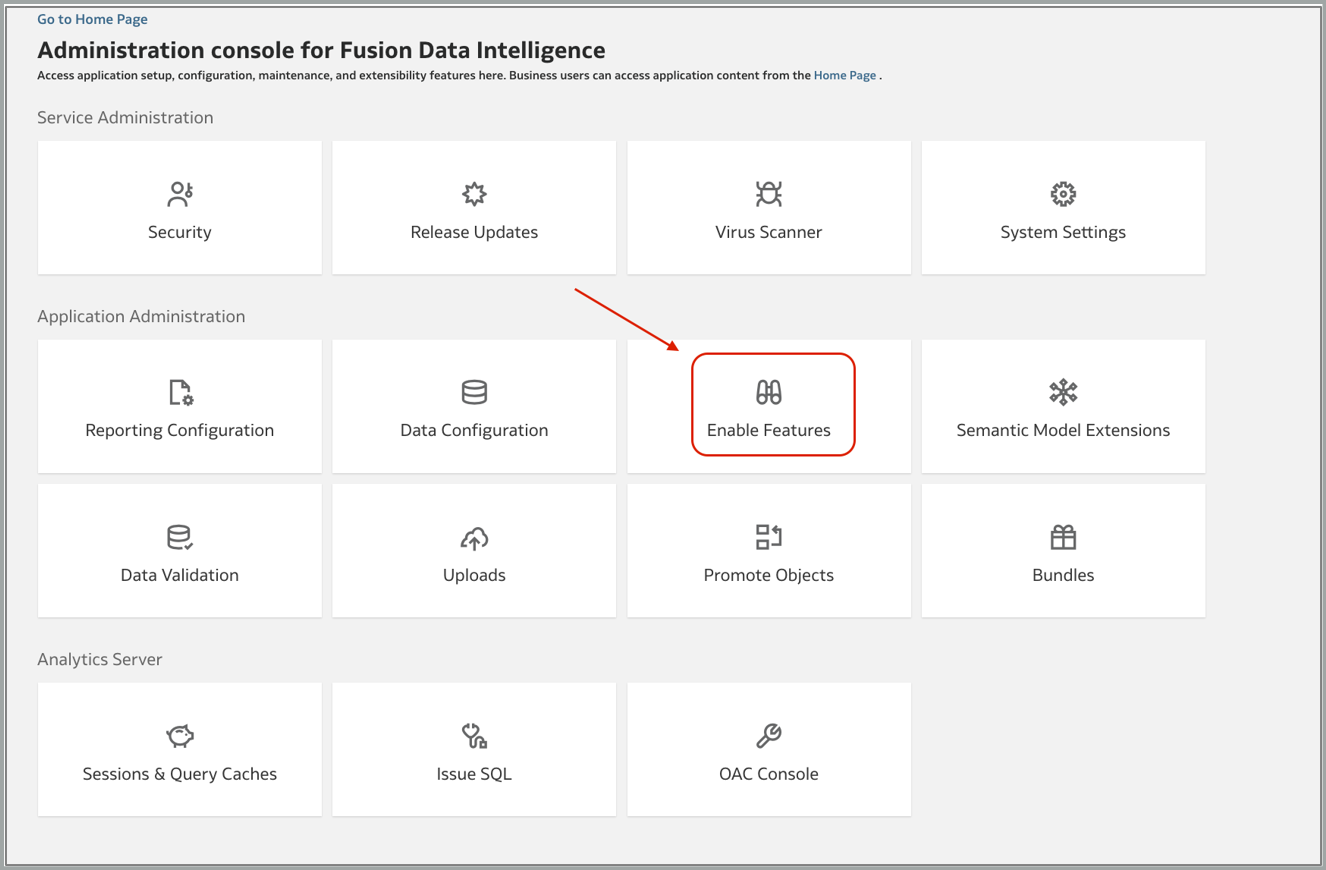This screenshot has height=870, width=1326.
Task: Click the Promote Objects icon
Action: pos(768,537)
